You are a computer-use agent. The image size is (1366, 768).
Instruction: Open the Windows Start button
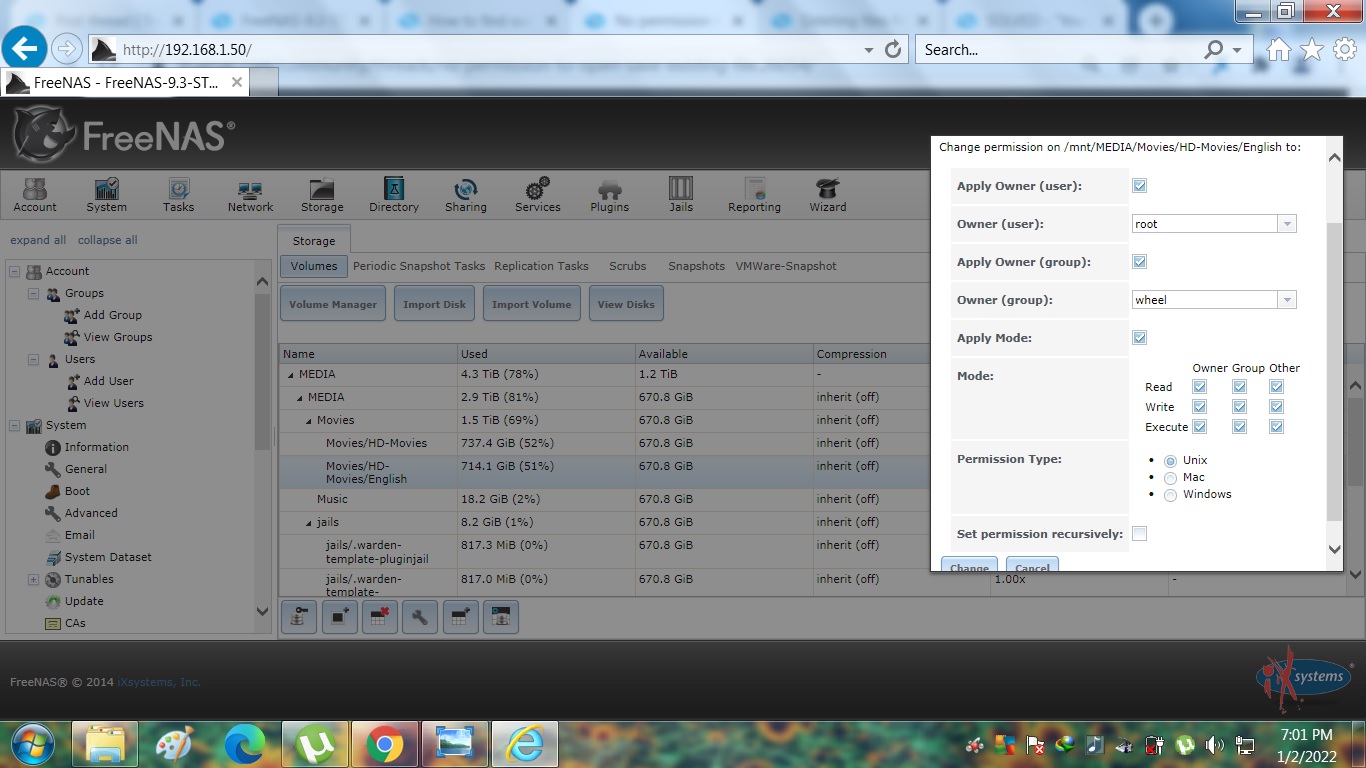(33, 744)
